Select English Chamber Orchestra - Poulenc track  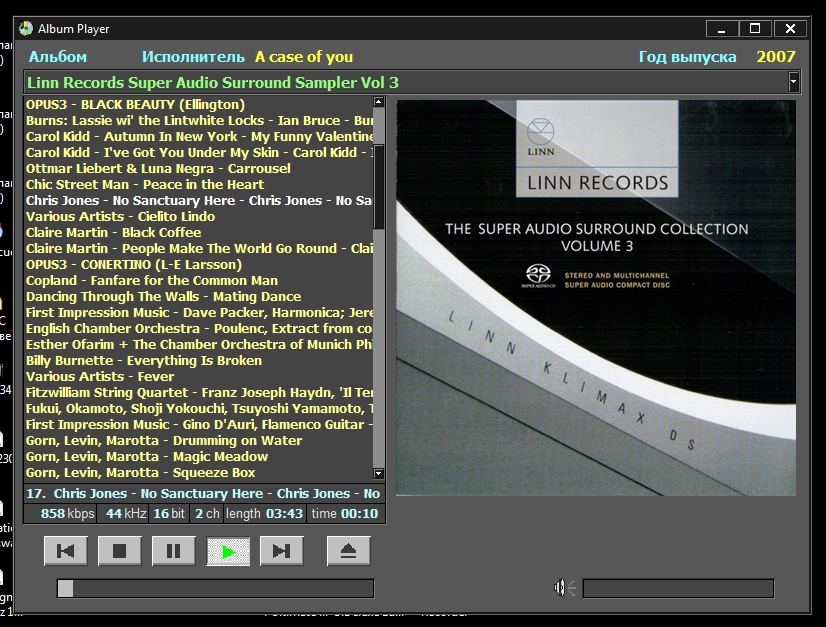(x=199, y=329)
